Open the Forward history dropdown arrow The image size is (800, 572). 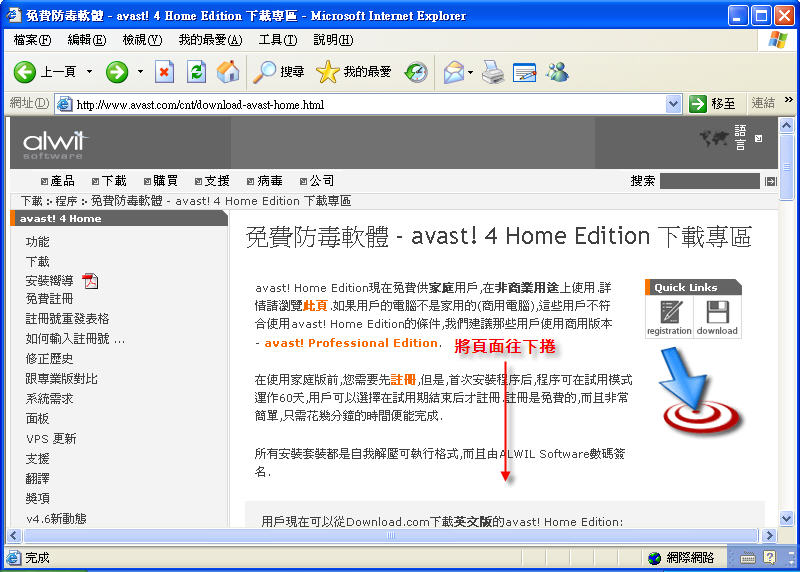140,72
